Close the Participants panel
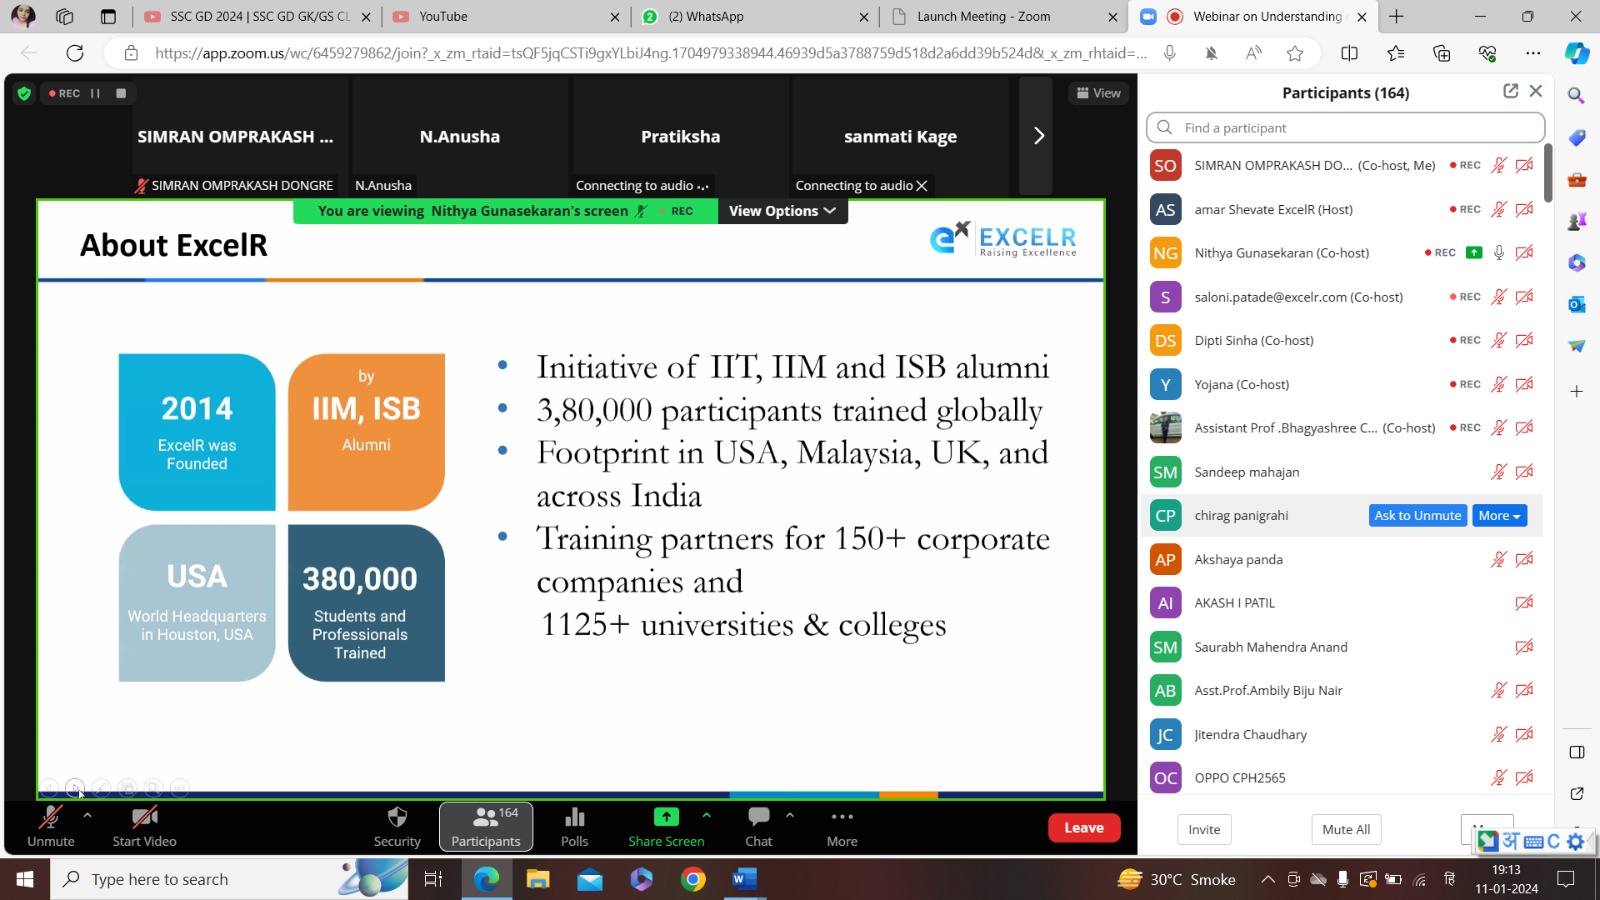Viewport: 1600px width, 900px height. 1536,91
